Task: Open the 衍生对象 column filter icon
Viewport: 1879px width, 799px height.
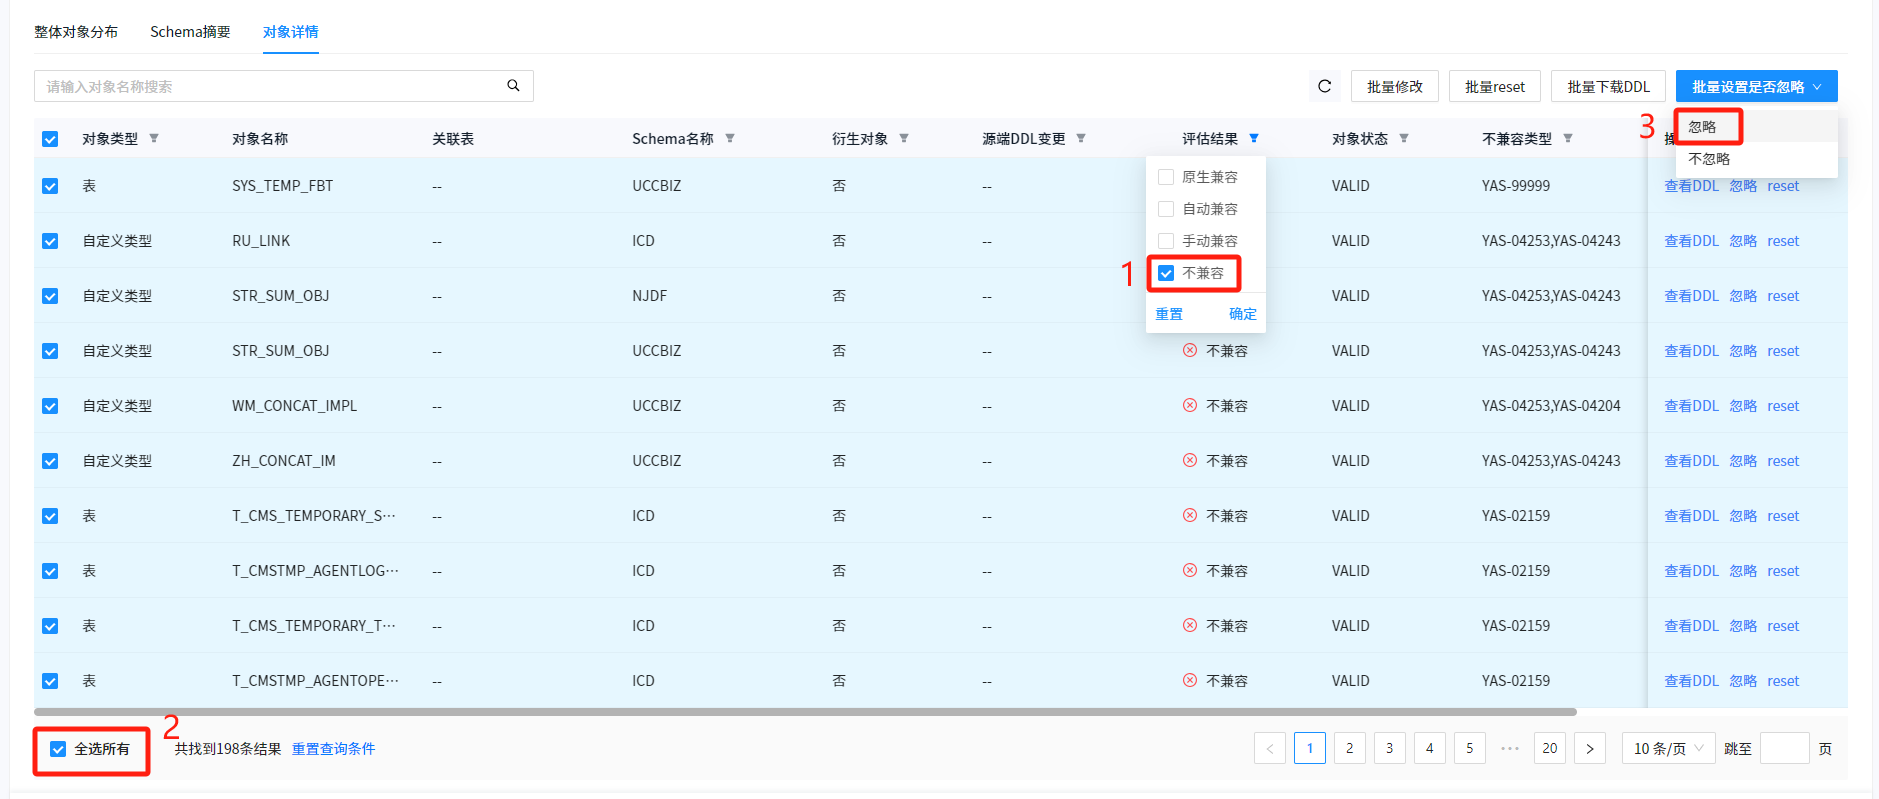Action: click(x=904, y=138)
